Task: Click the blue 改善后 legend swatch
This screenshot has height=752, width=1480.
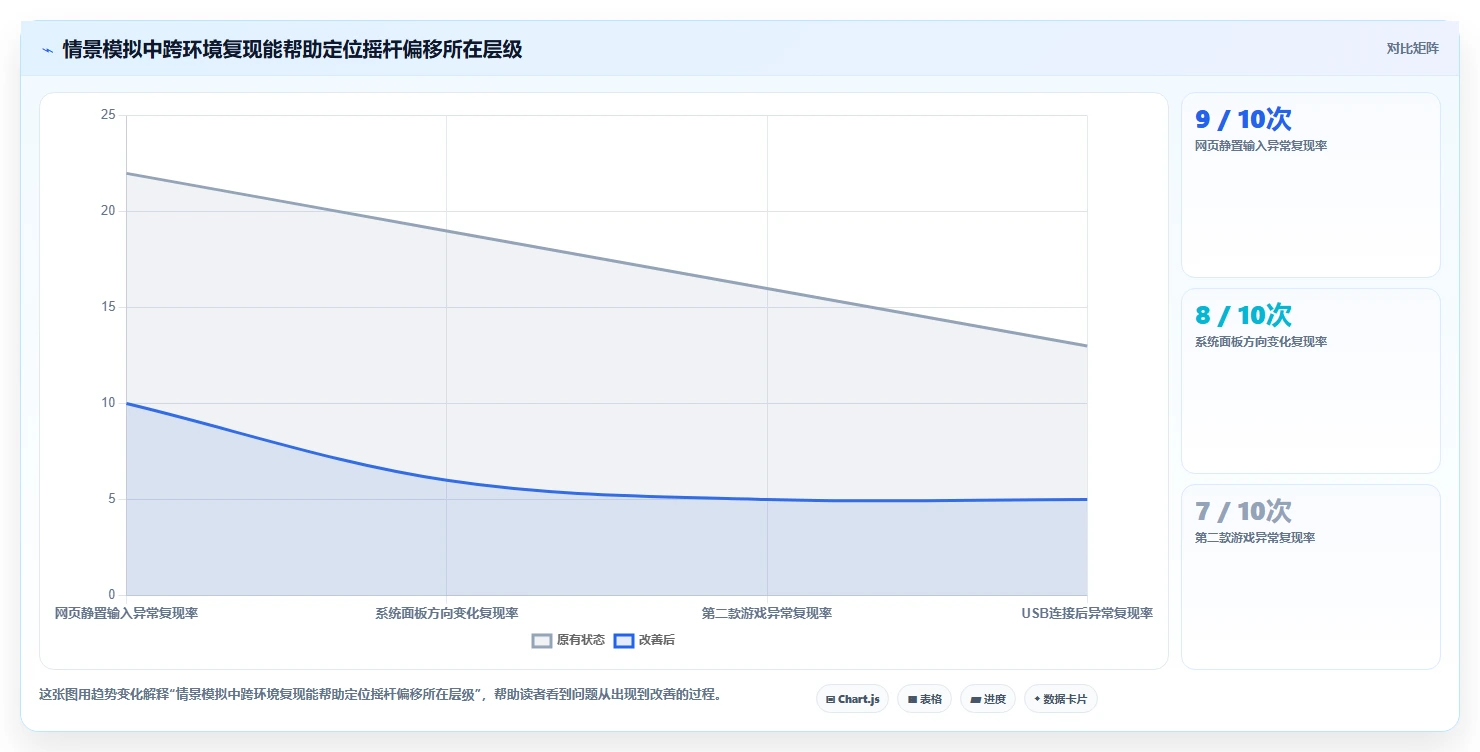Action: click(624, 640)
